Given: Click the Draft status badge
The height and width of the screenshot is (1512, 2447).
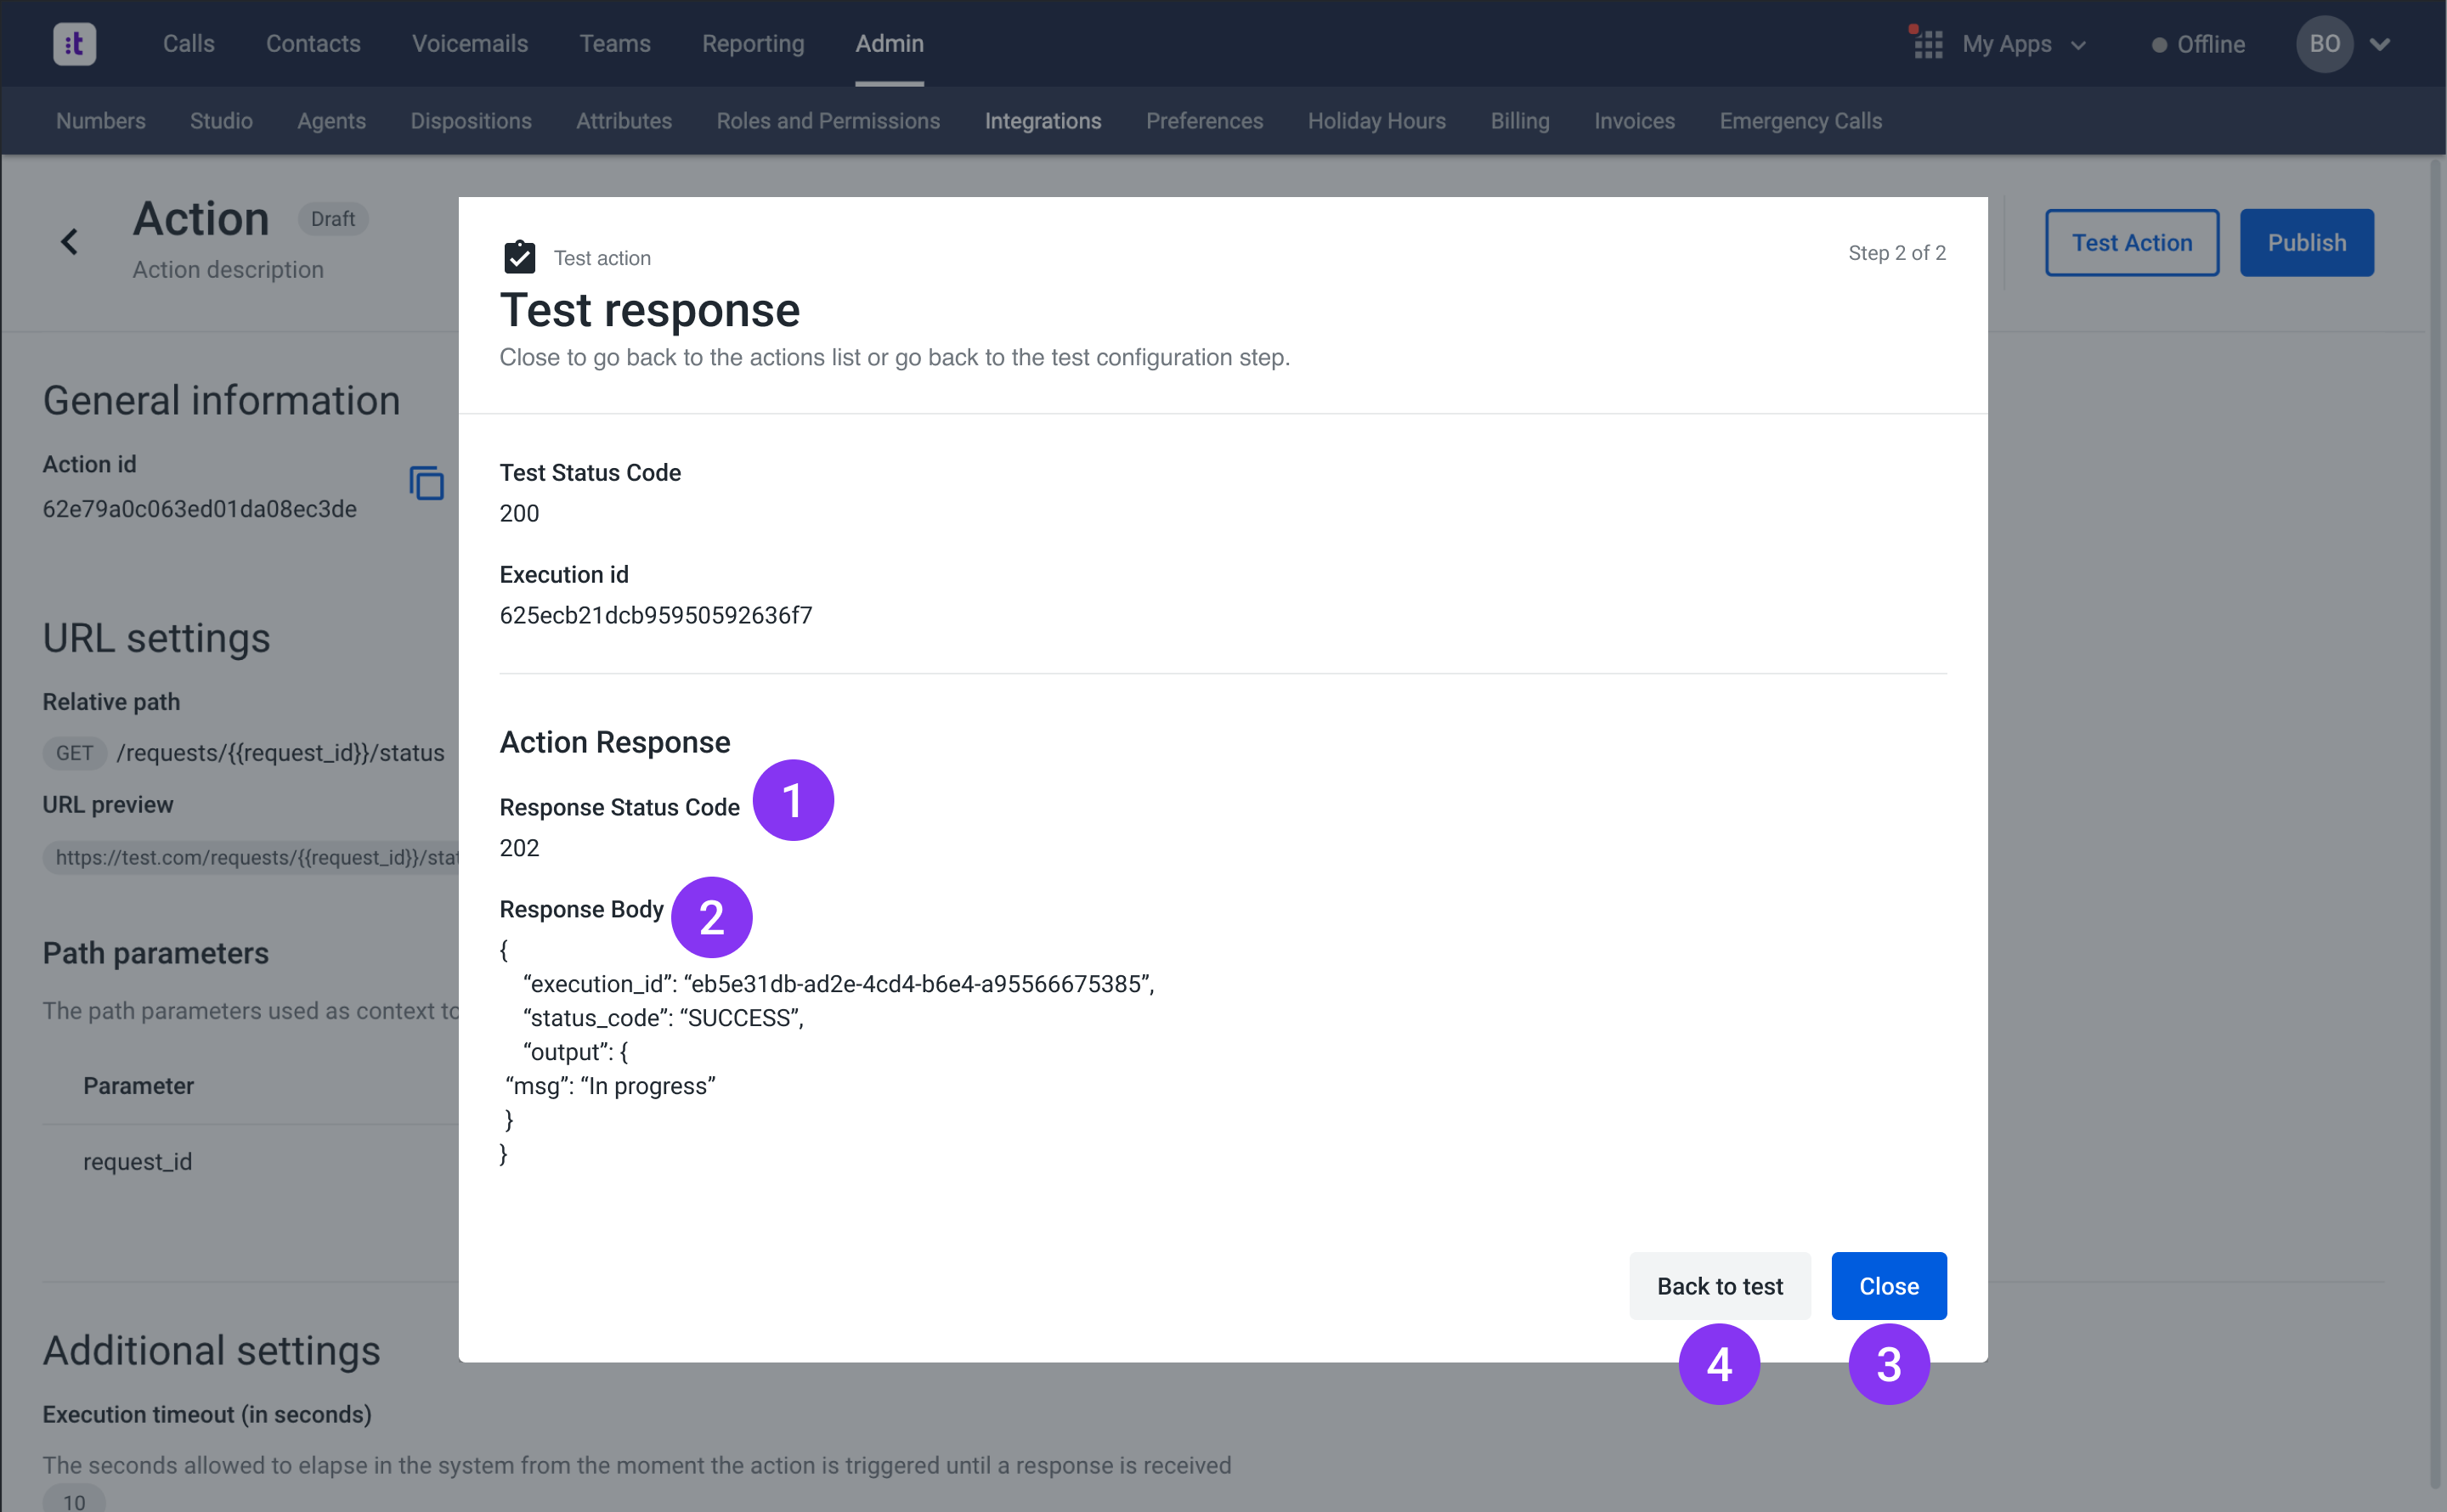Looking at the screenshot, I should [x=332, y=219].
